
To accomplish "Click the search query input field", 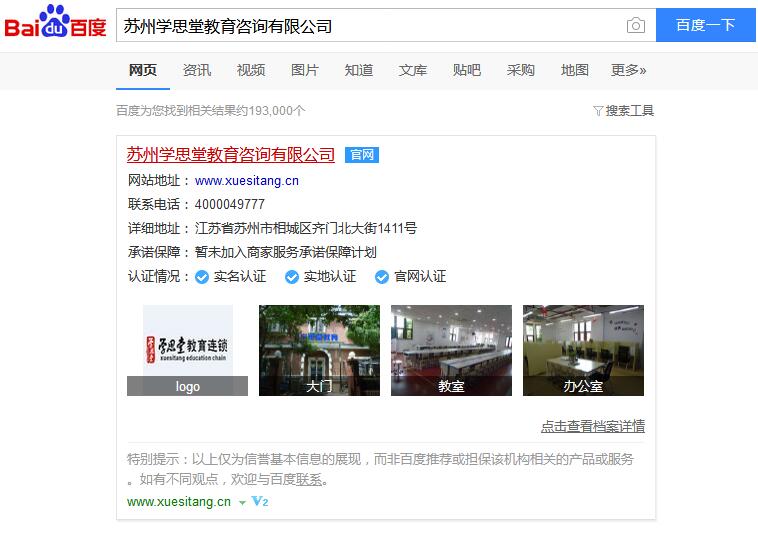I will [372, 25].
